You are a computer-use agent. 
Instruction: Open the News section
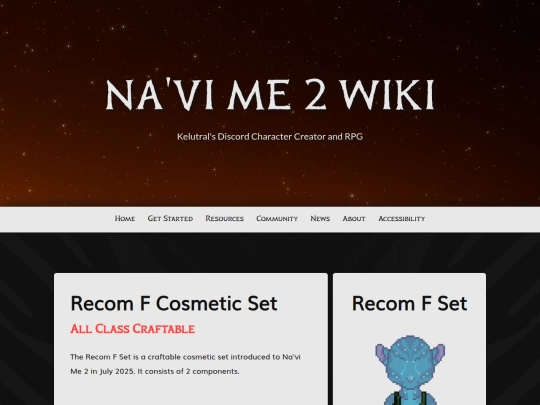[320, 218]
